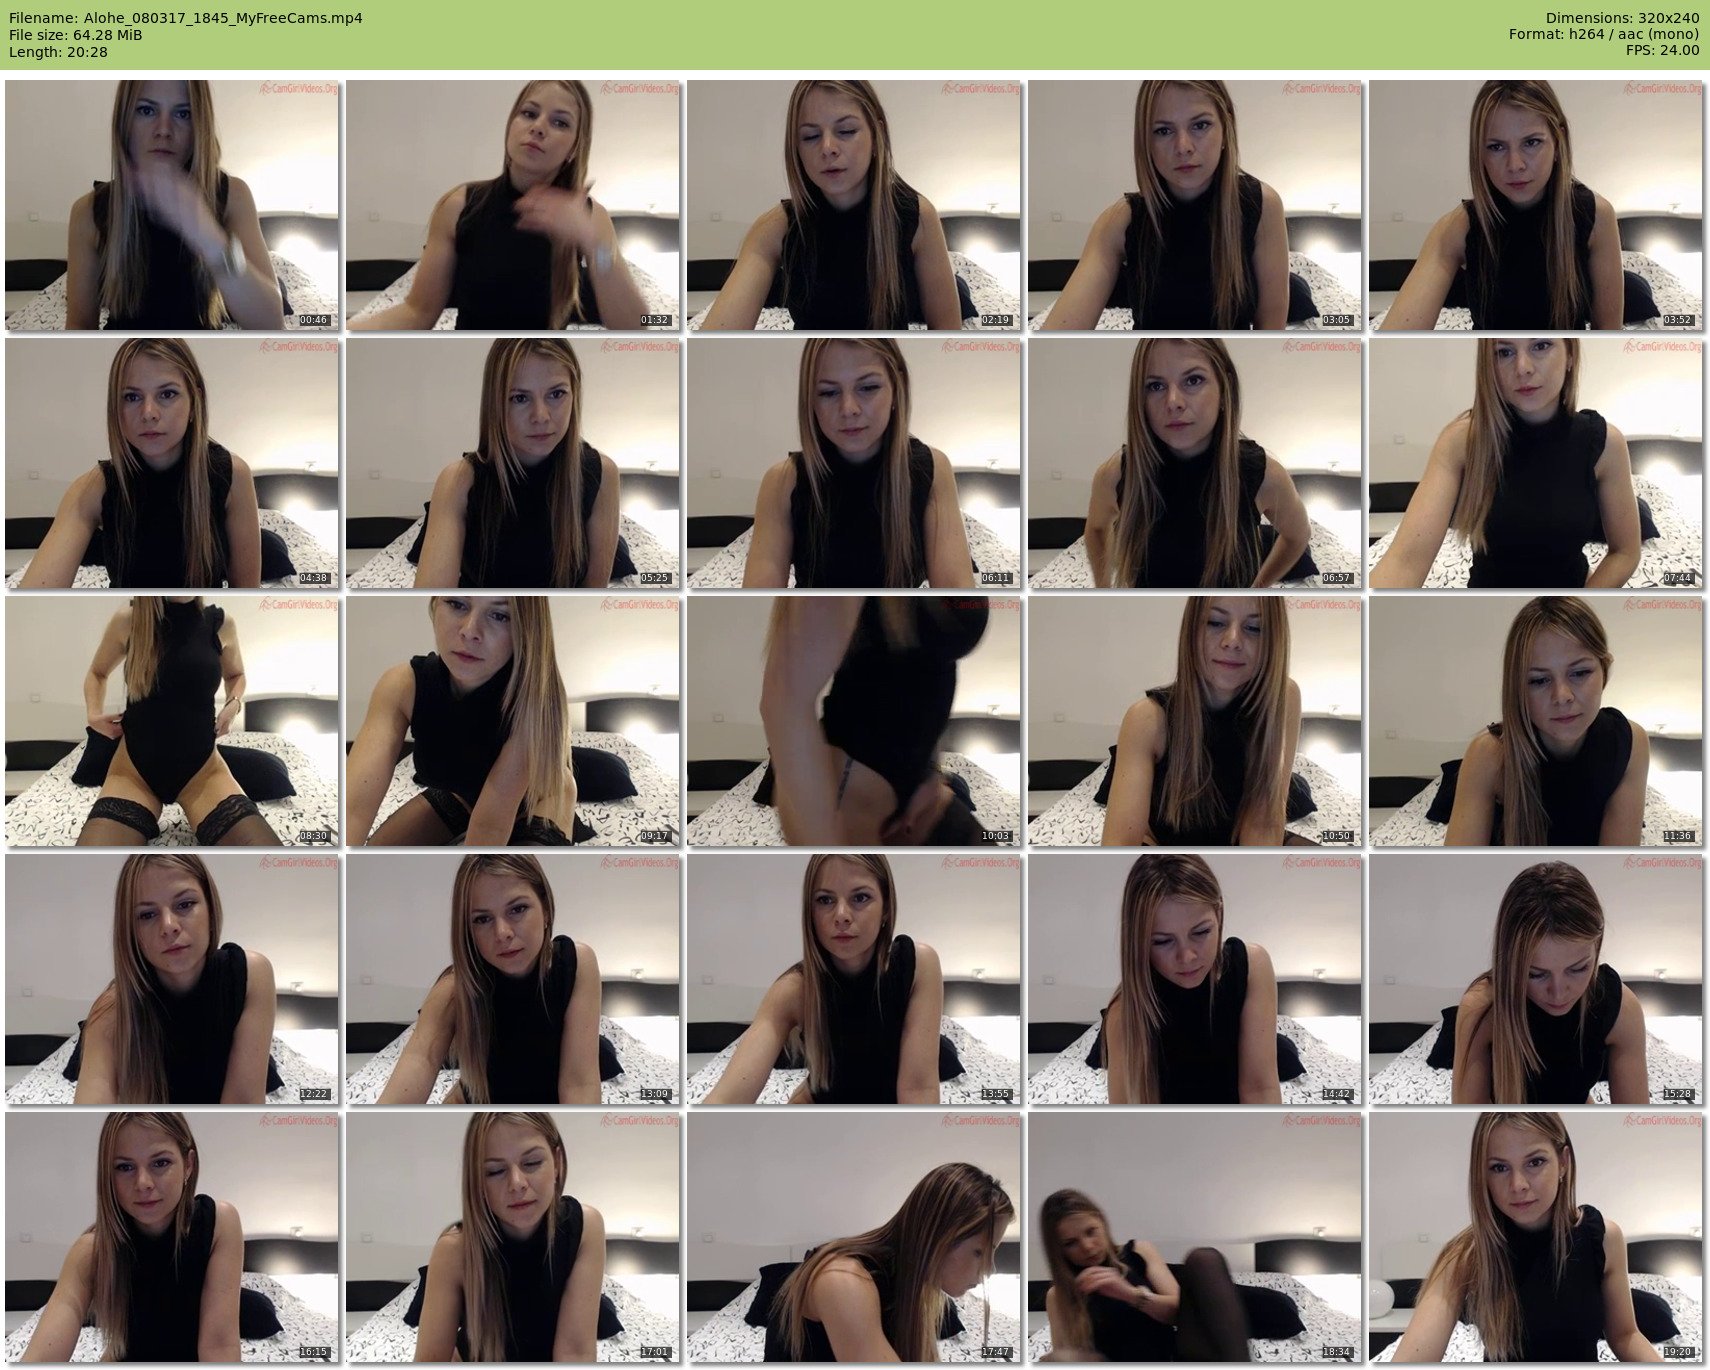
Task: Open the frame marked 04:38
Action: pos(172,463)
